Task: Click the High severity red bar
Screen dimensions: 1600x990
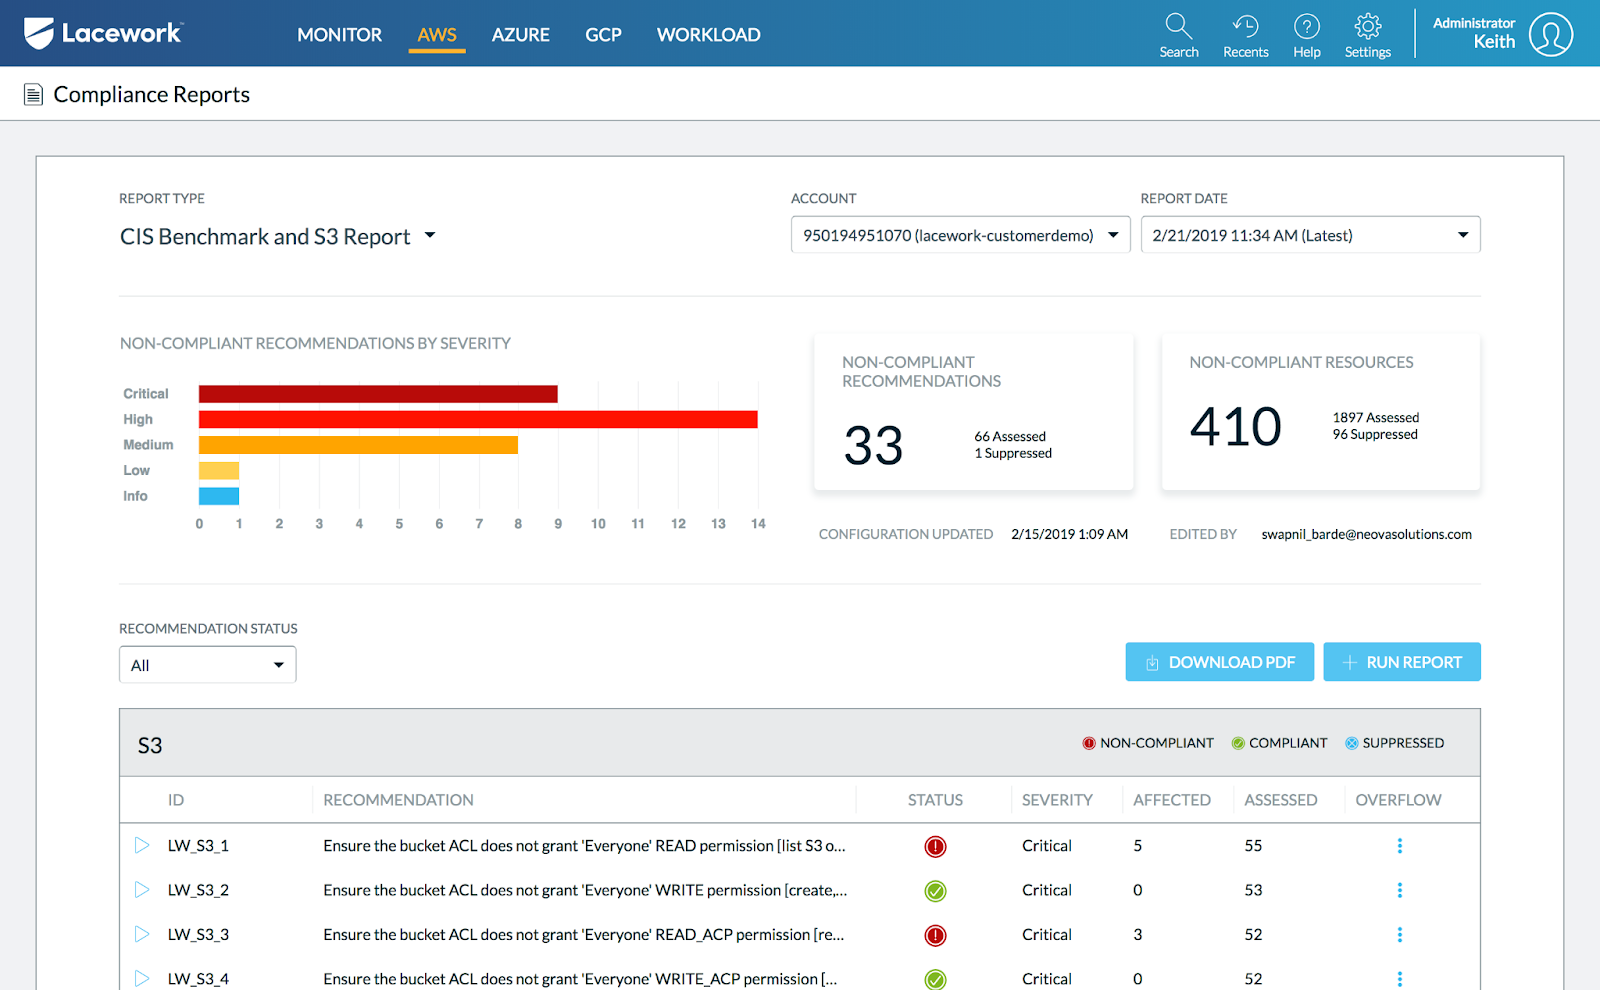Action: coord(478,420)
